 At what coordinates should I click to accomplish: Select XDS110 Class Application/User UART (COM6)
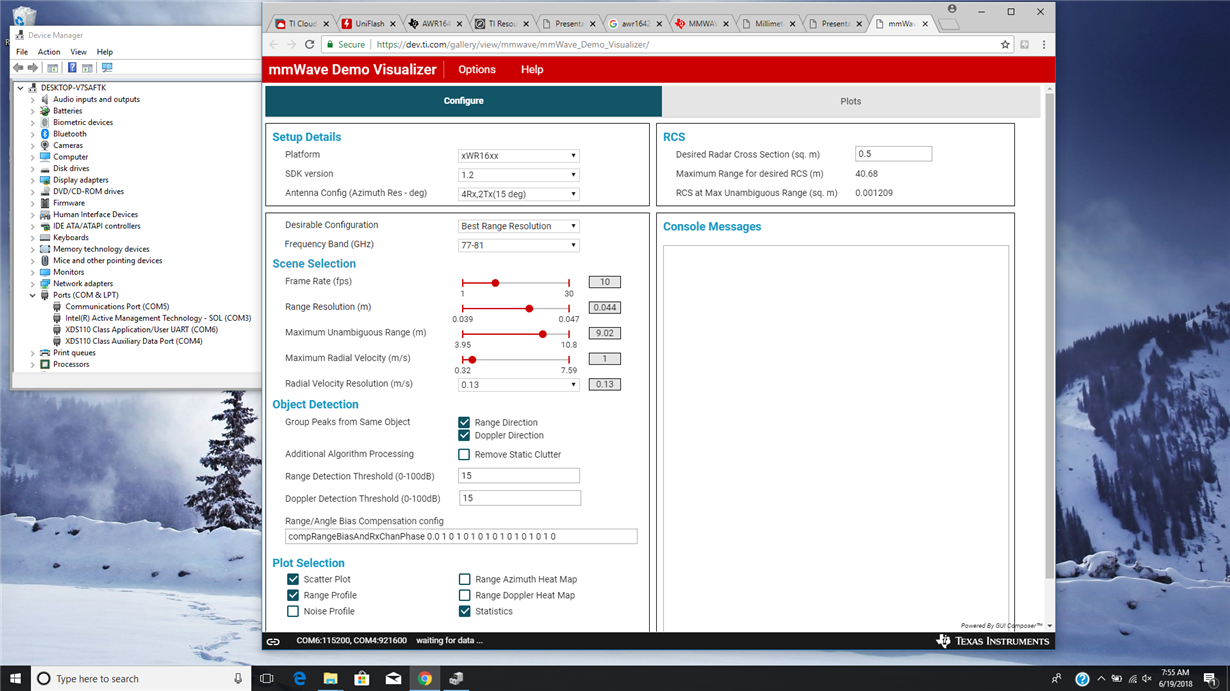[x=141, y=330]
